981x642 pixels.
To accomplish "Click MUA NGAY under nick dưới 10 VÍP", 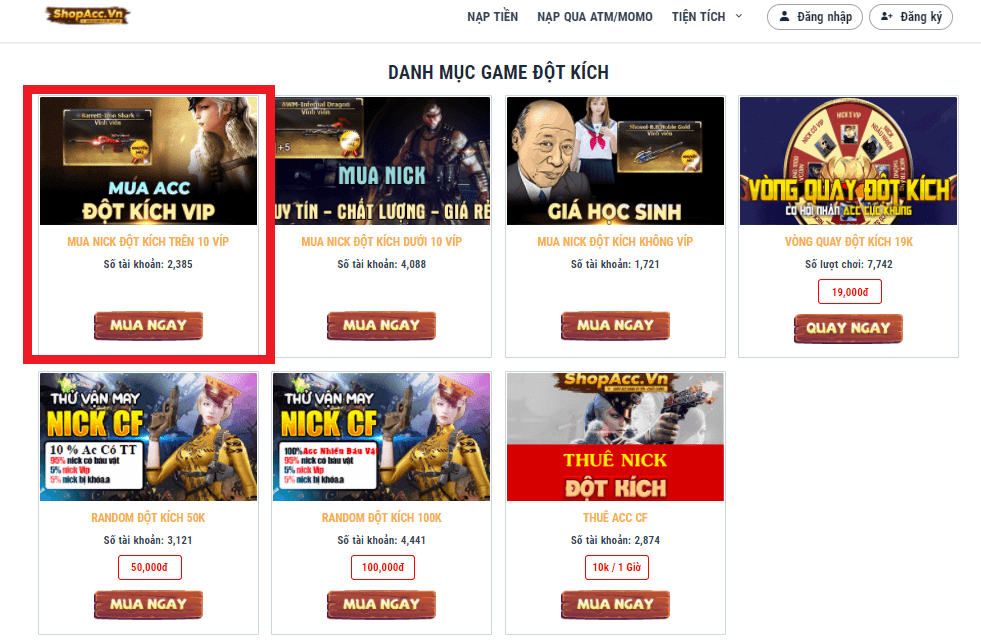I will pos(381,325).
